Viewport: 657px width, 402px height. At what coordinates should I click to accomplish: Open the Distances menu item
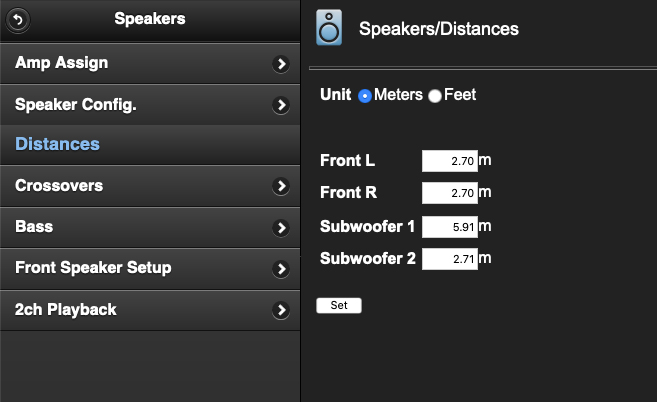point(58,144)
